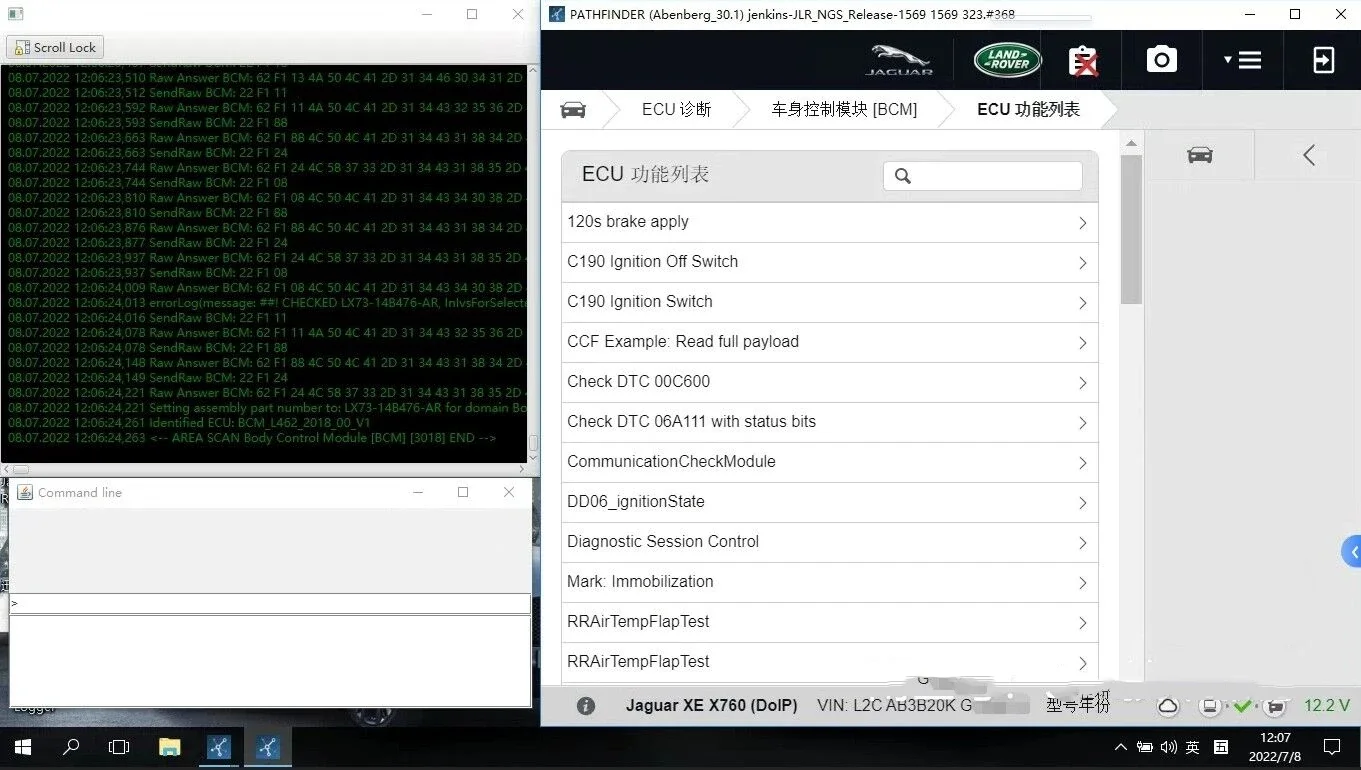This screenshot has width=1361, height=770.
Task: Open Task View on taskbar
Action: coord(119,747)
